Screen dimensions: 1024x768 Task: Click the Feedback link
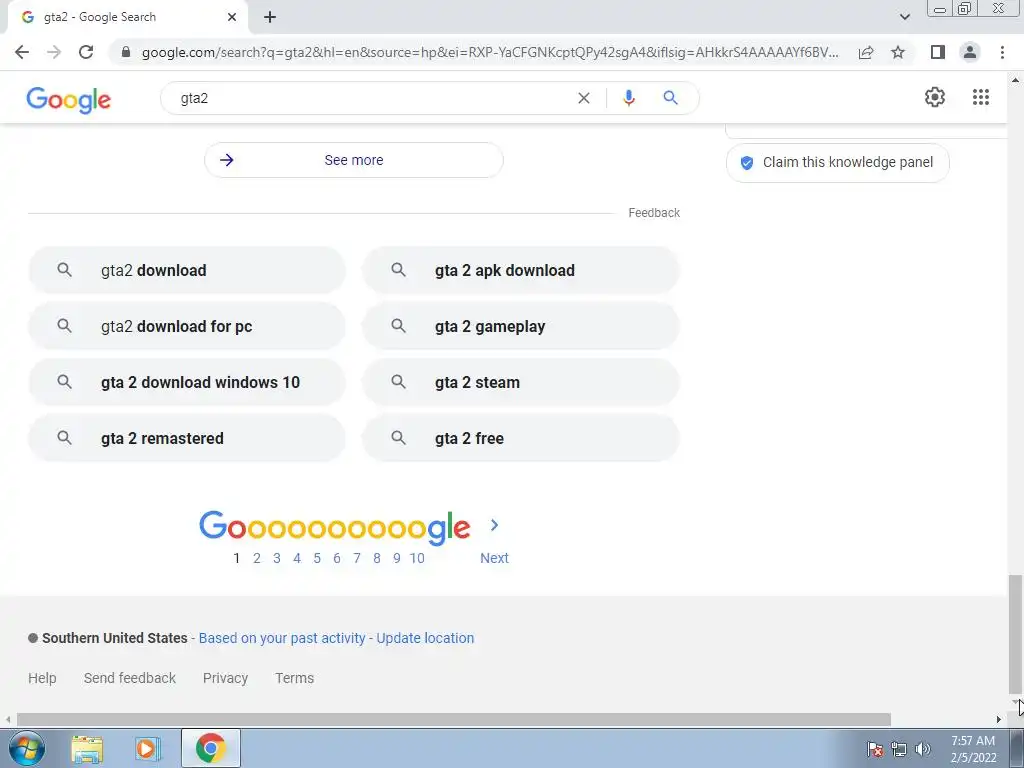(654, 213)
